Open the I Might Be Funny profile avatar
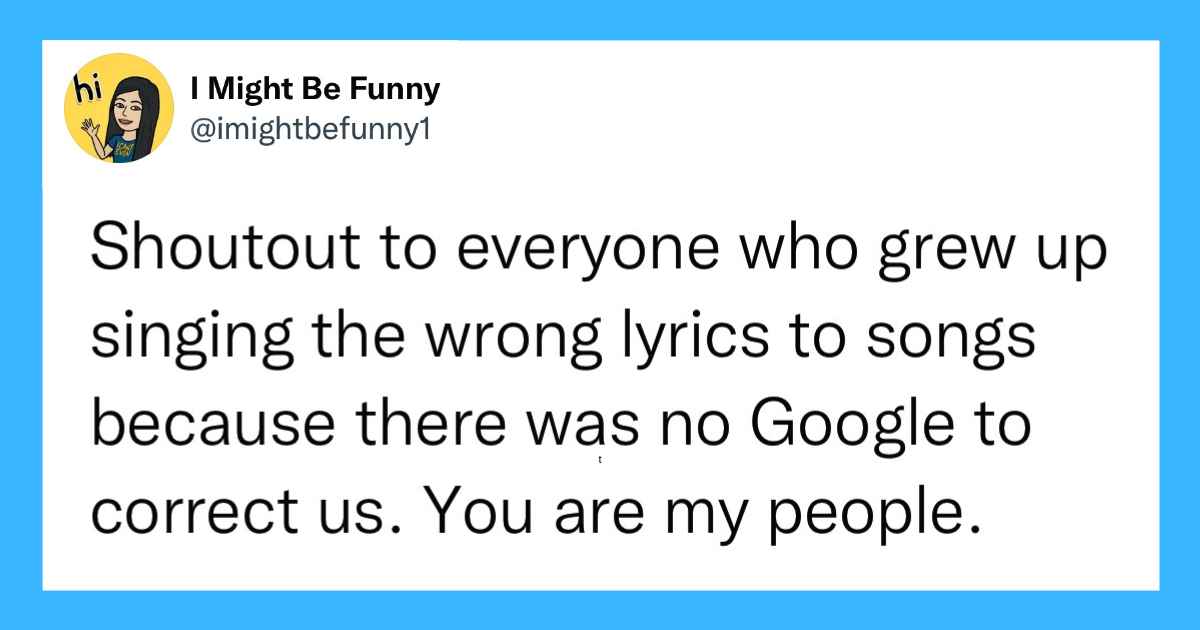Image resolution: width=1200 pixels, height=630 pixels. pyautogui.click(x=119, y=108)
